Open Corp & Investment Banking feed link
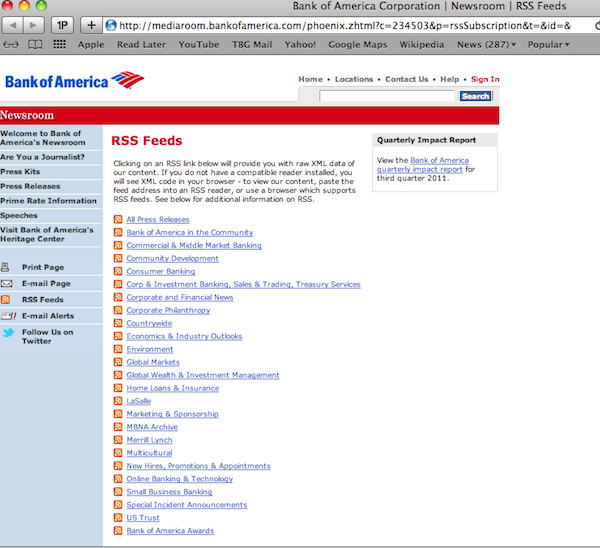600x548 pixels. pyautogui.click(x=243, y=284)
